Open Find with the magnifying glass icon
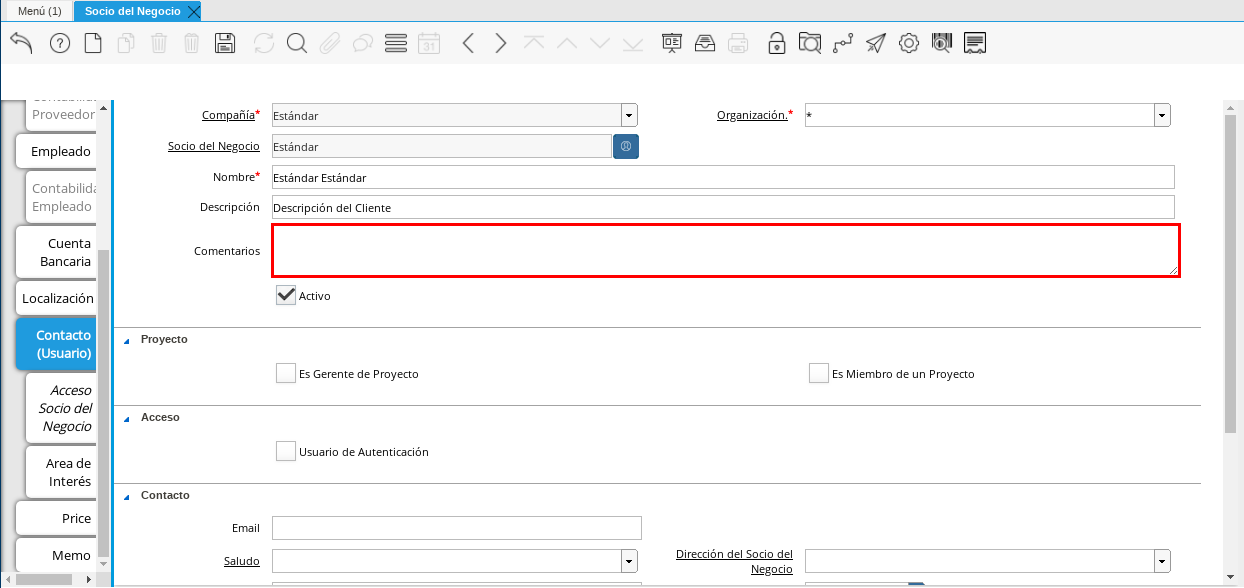 point(296,43)
